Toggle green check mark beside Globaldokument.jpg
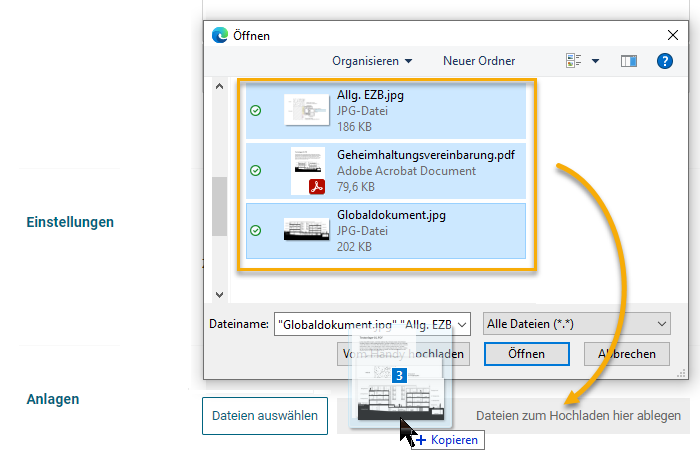Screen dimensions: 700x458 pyautogui.click(x=255, y=230)
